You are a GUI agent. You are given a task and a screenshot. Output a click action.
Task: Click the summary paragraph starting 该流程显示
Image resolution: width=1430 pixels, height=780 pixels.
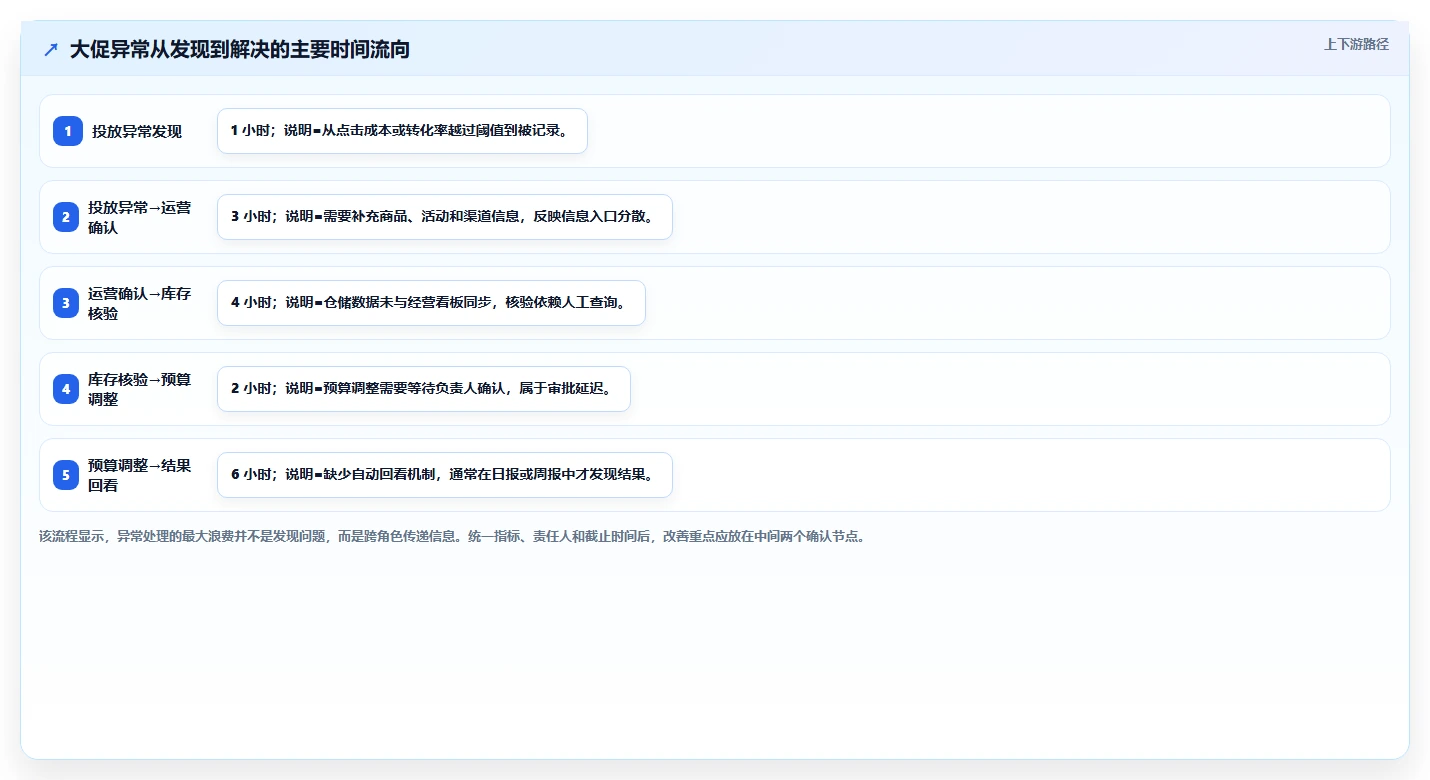pyautogui.click(x=452, y=536)
